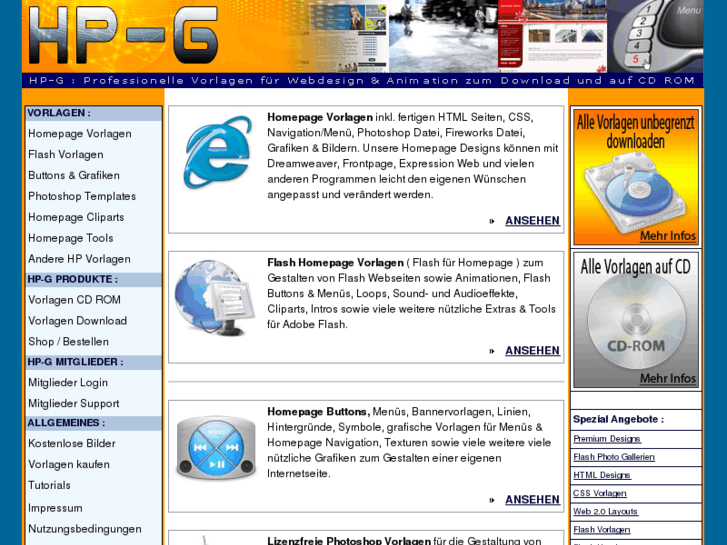Viewport: 727px width, 545px height.
Task: Go to Vorlagen Download
Action: (77, 321)
